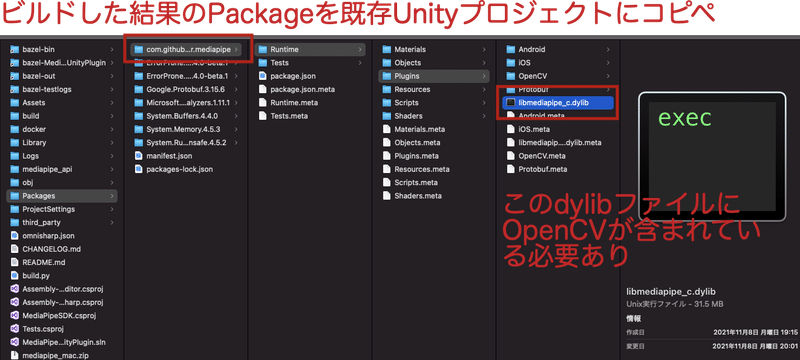The width and height of the screenshot is (800, 360).
Task: Select the mediapipe_api folder icon
Action: coord(15,169)
